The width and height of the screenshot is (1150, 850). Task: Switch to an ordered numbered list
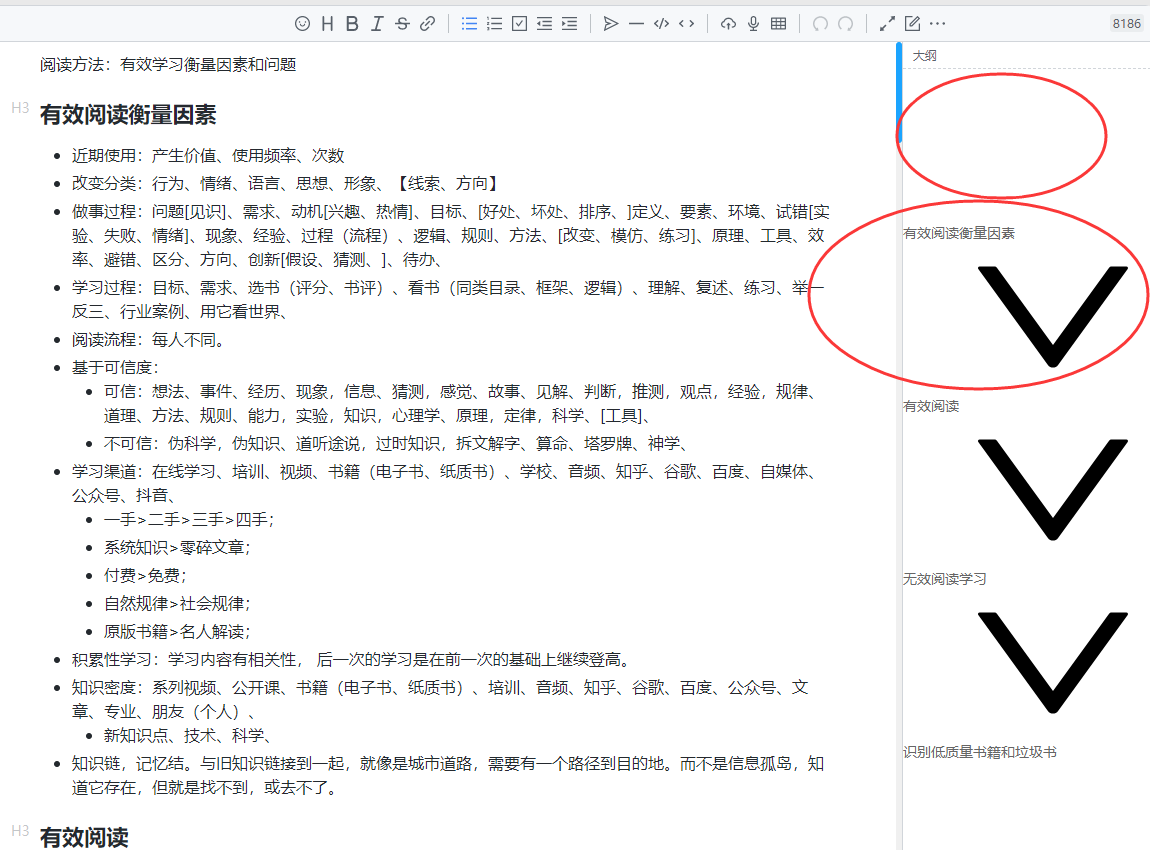coord(494,23)
